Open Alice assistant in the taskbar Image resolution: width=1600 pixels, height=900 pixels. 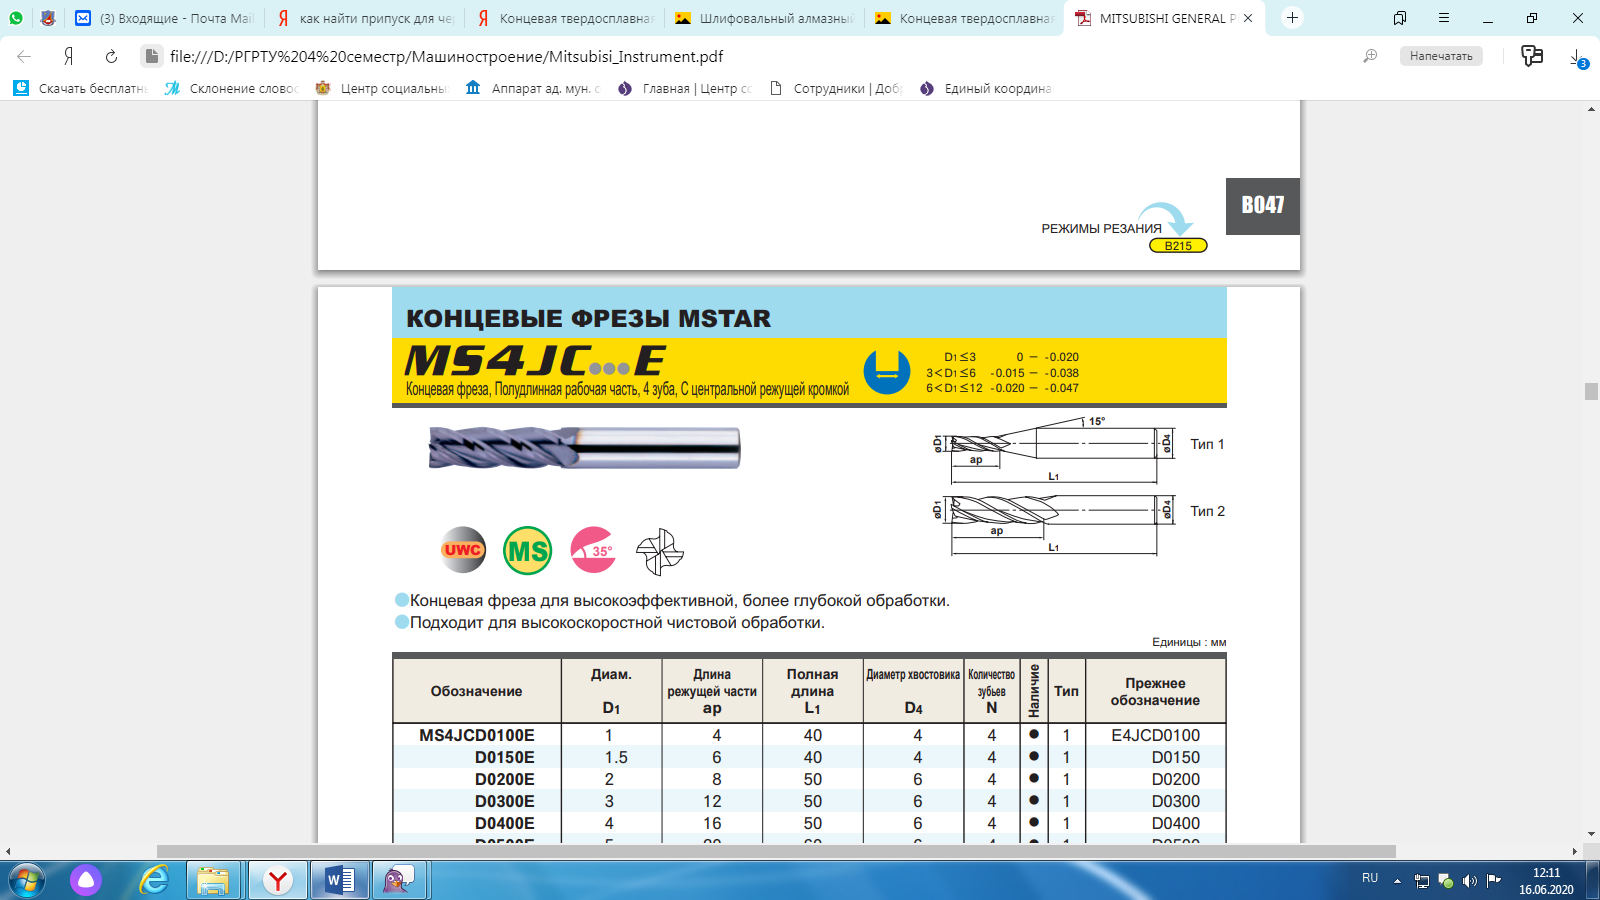[x=86, y=880]
